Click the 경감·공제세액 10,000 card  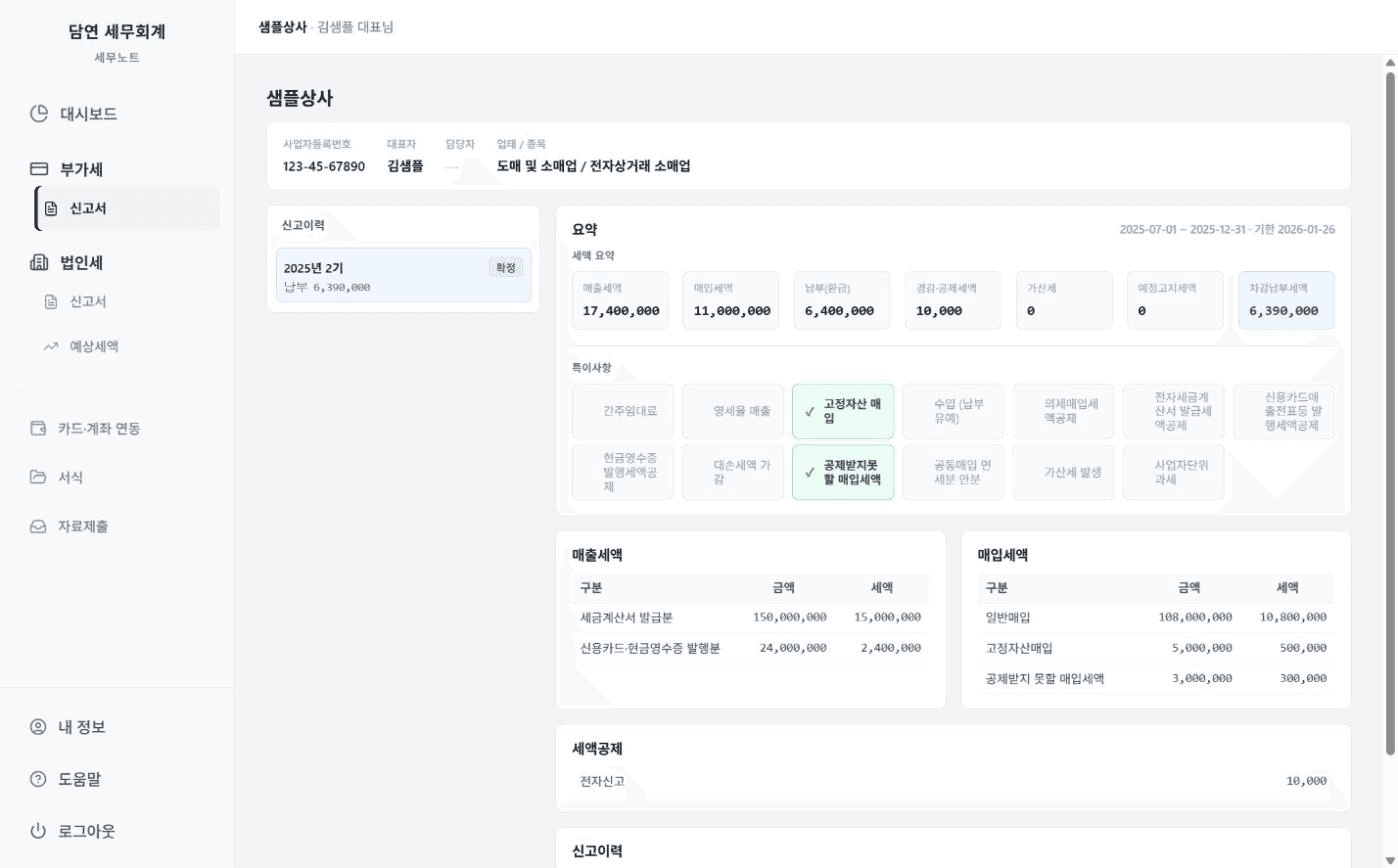(953, 300)
